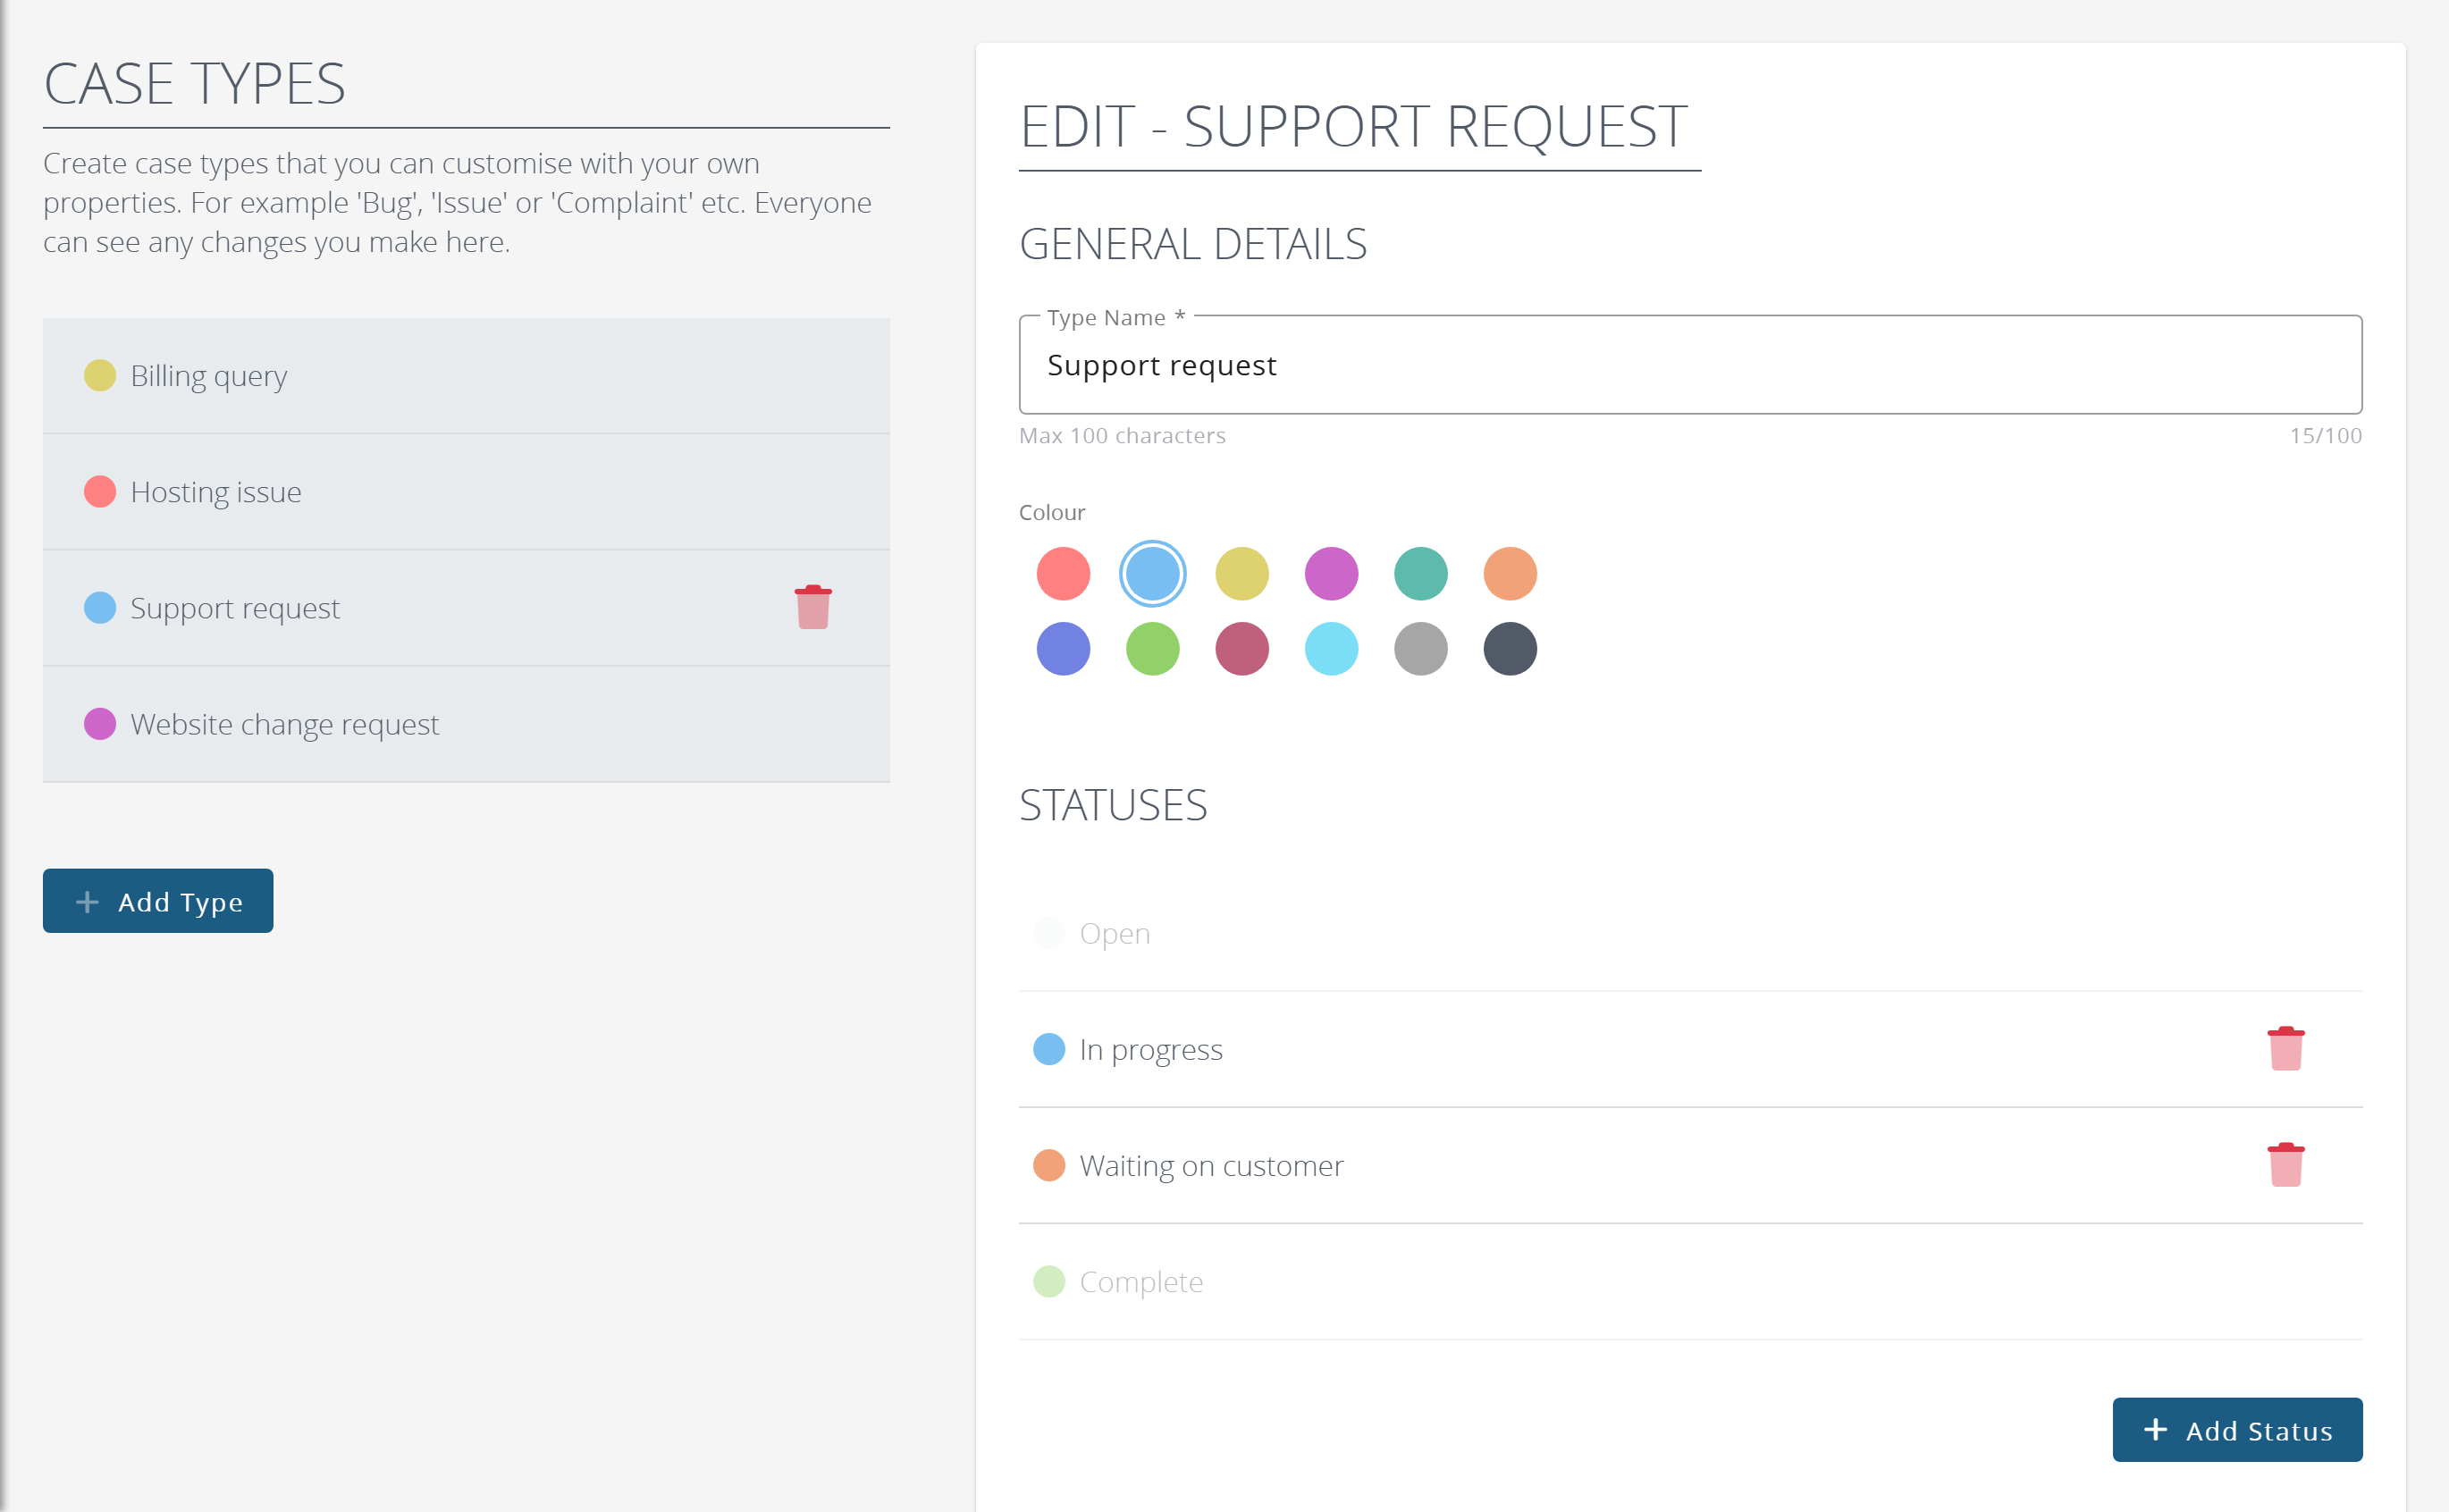
Task: Select the orange colour swatch
Action: [1510, 574]
